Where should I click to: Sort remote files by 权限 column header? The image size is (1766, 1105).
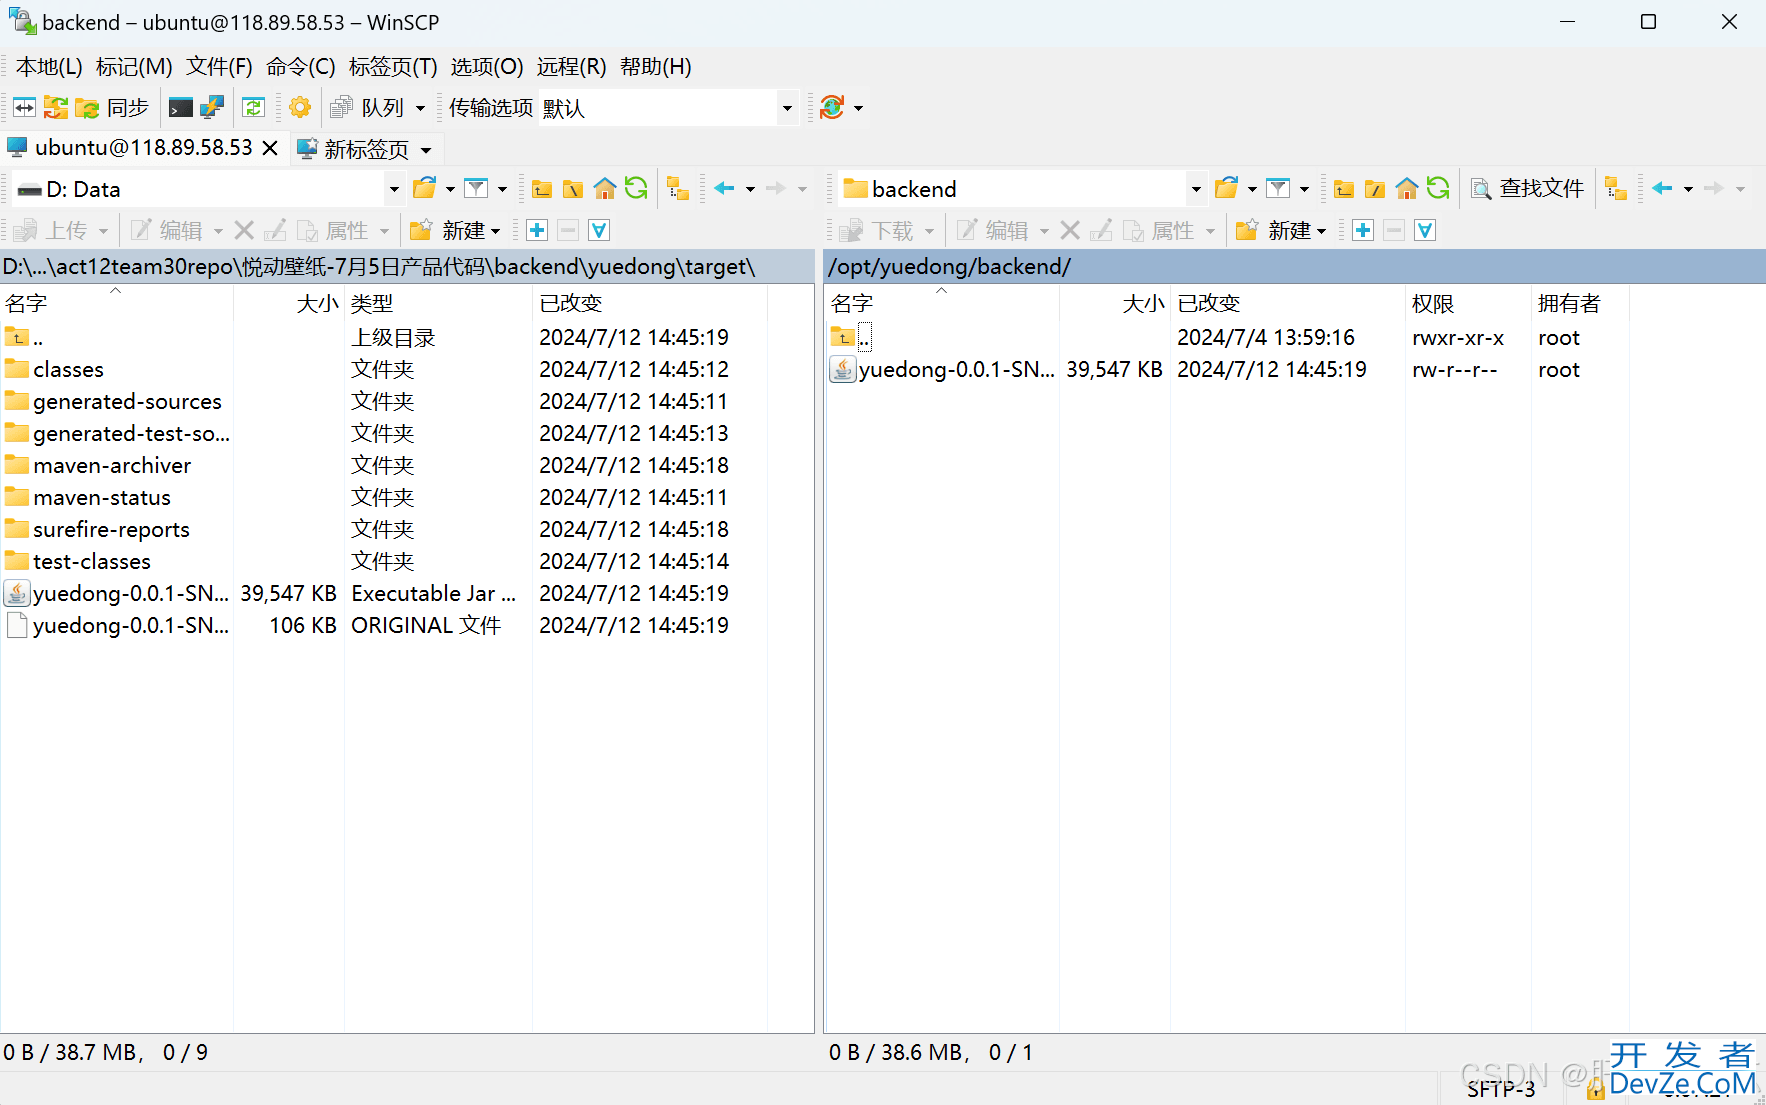coord(1467,303)
